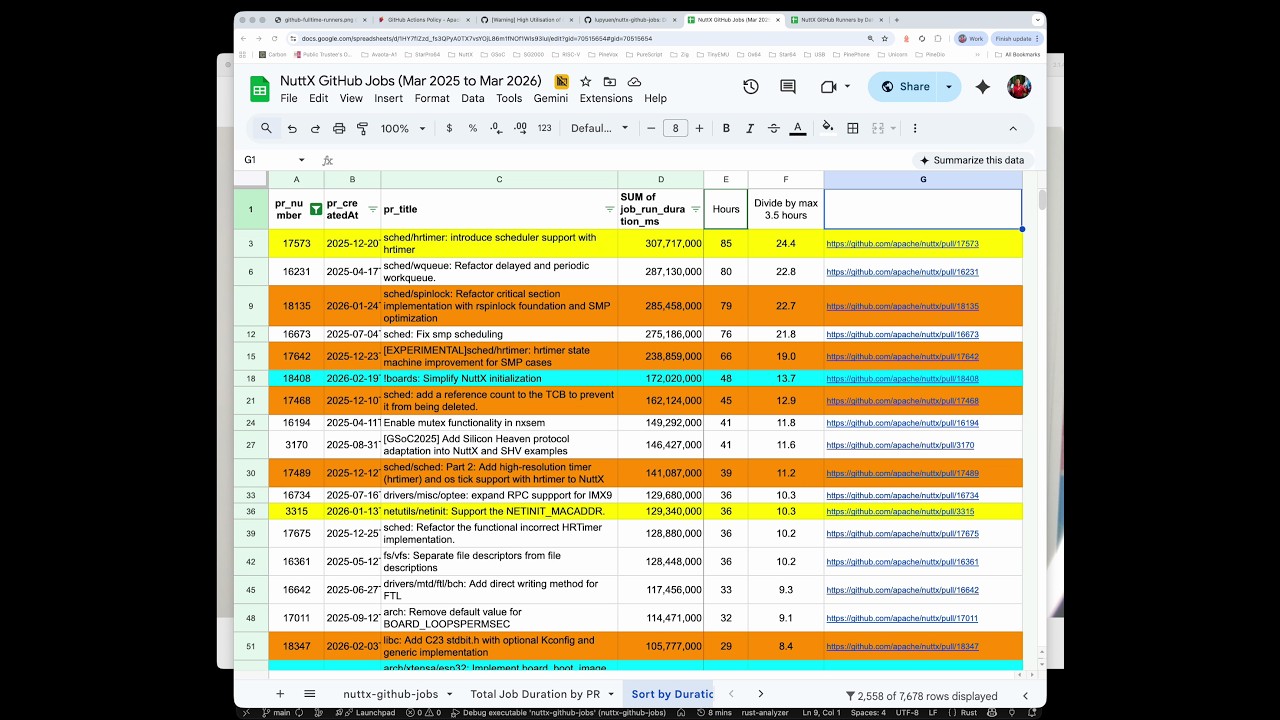
Task: Open link to nuttx pull 18408
Action: coord(902,379)
